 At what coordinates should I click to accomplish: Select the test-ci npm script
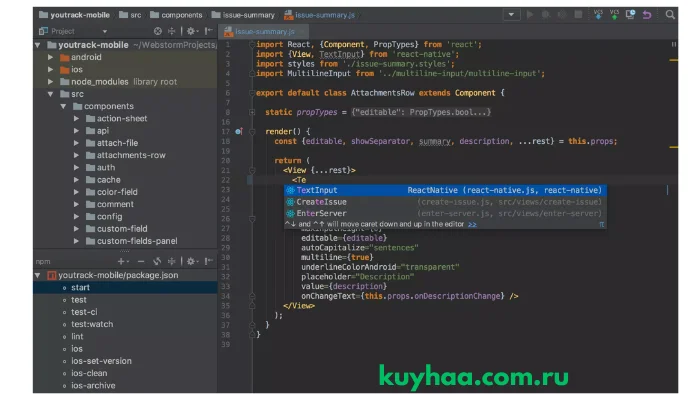pyautogui.click(x=84, y=312)
